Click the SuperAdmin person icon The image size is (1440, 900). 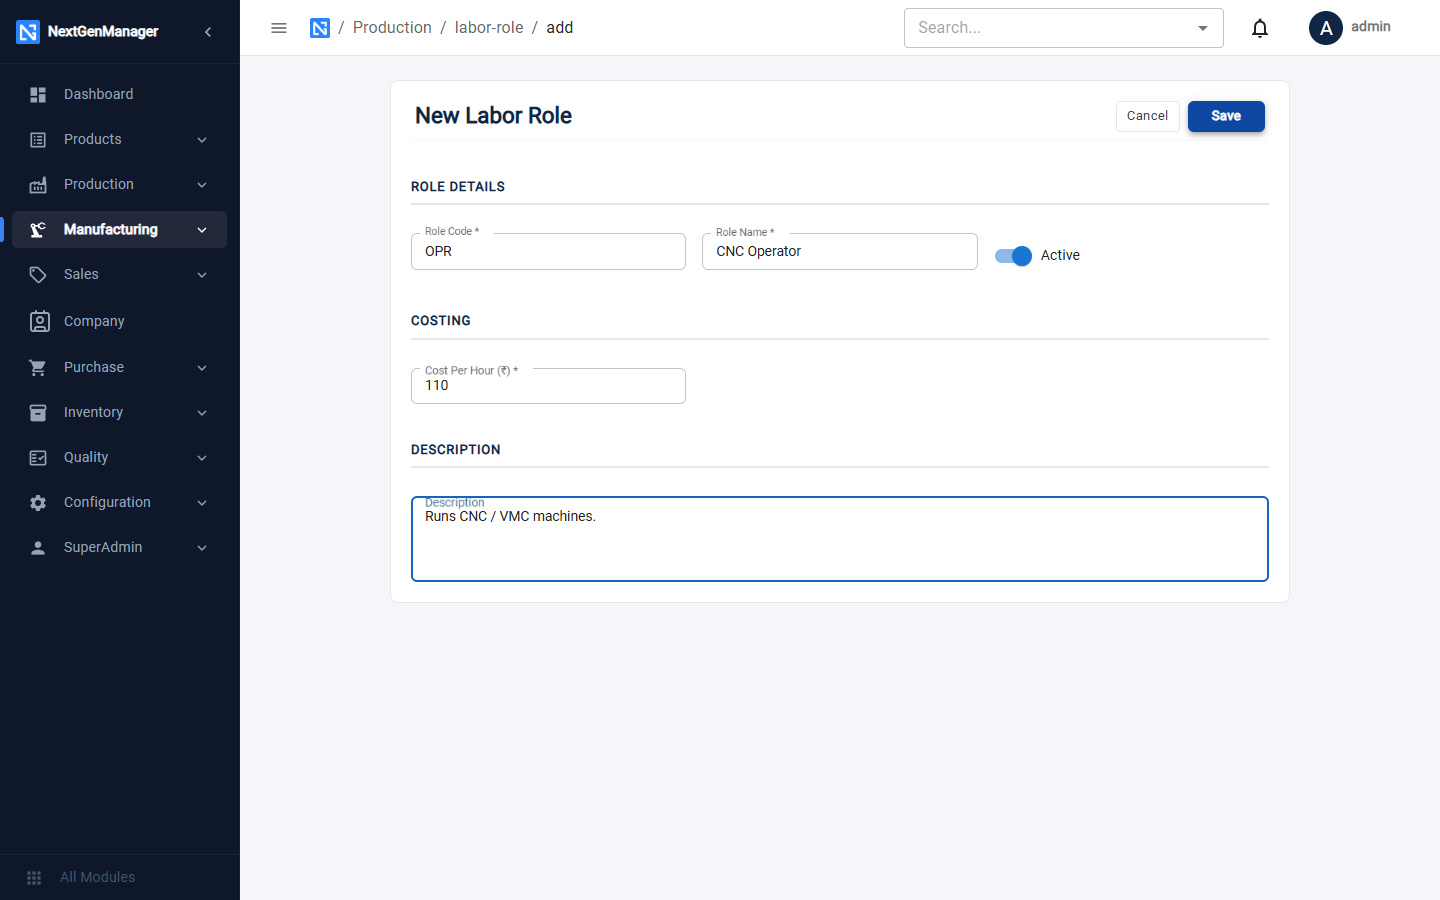coord(38,547)
